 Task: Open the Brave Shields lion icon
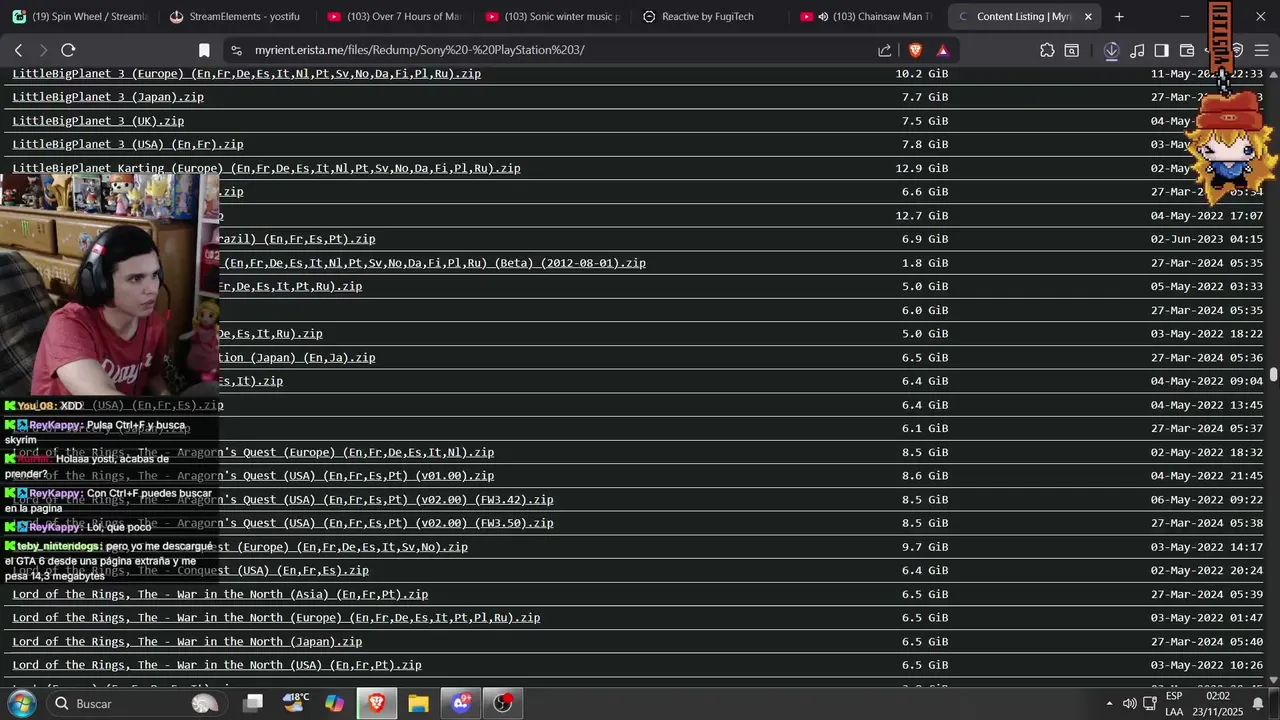pos(915,50)
